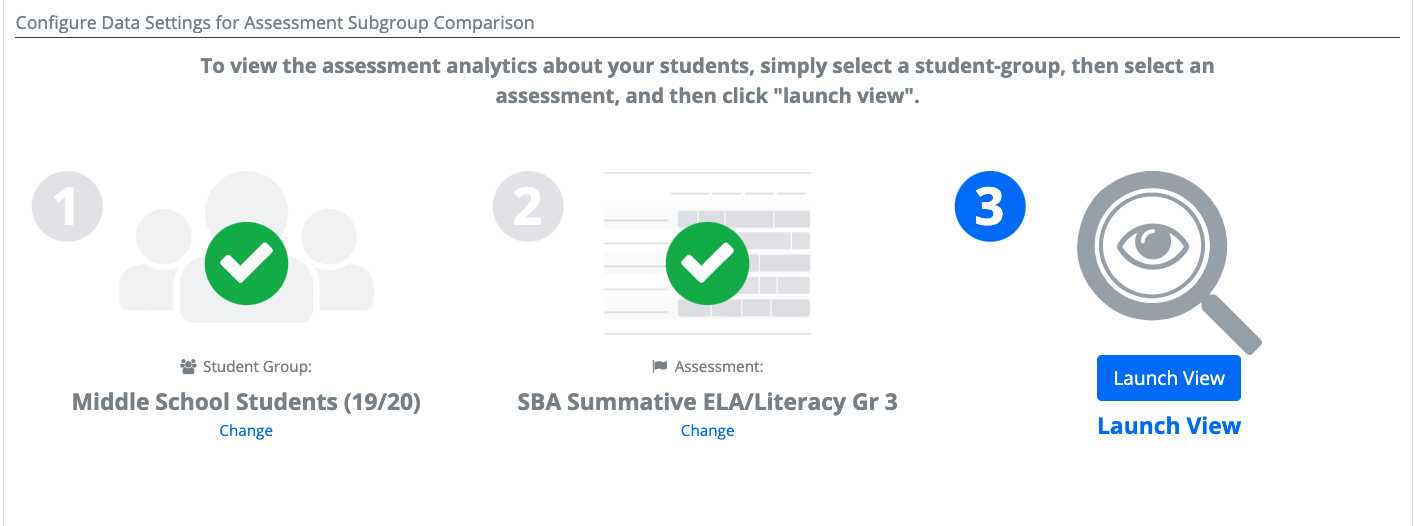This screenshot has width=1415, height=526.
Task: Click the bold Launch View text link
Action: (x=1169, y=426)
